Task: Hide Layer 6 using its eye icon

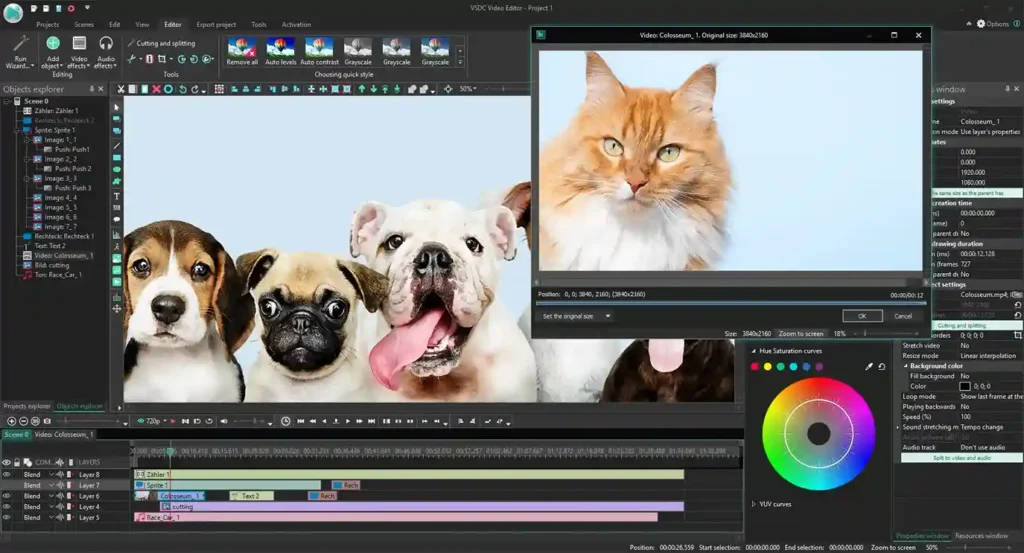Action: [x=7, y=496]
